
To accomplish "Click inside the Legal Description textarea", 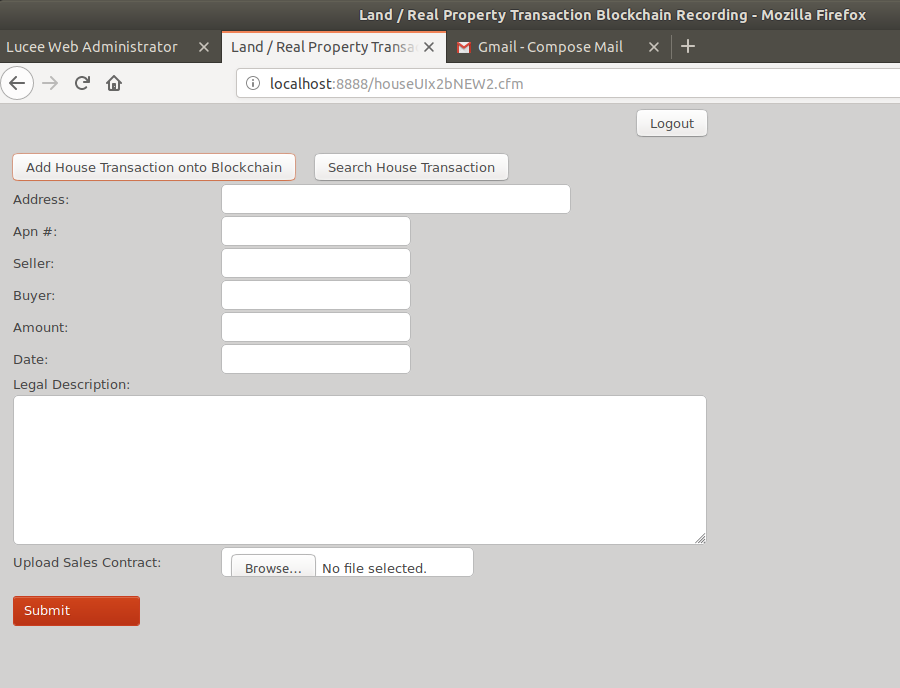I will click(x=360, y=470).
